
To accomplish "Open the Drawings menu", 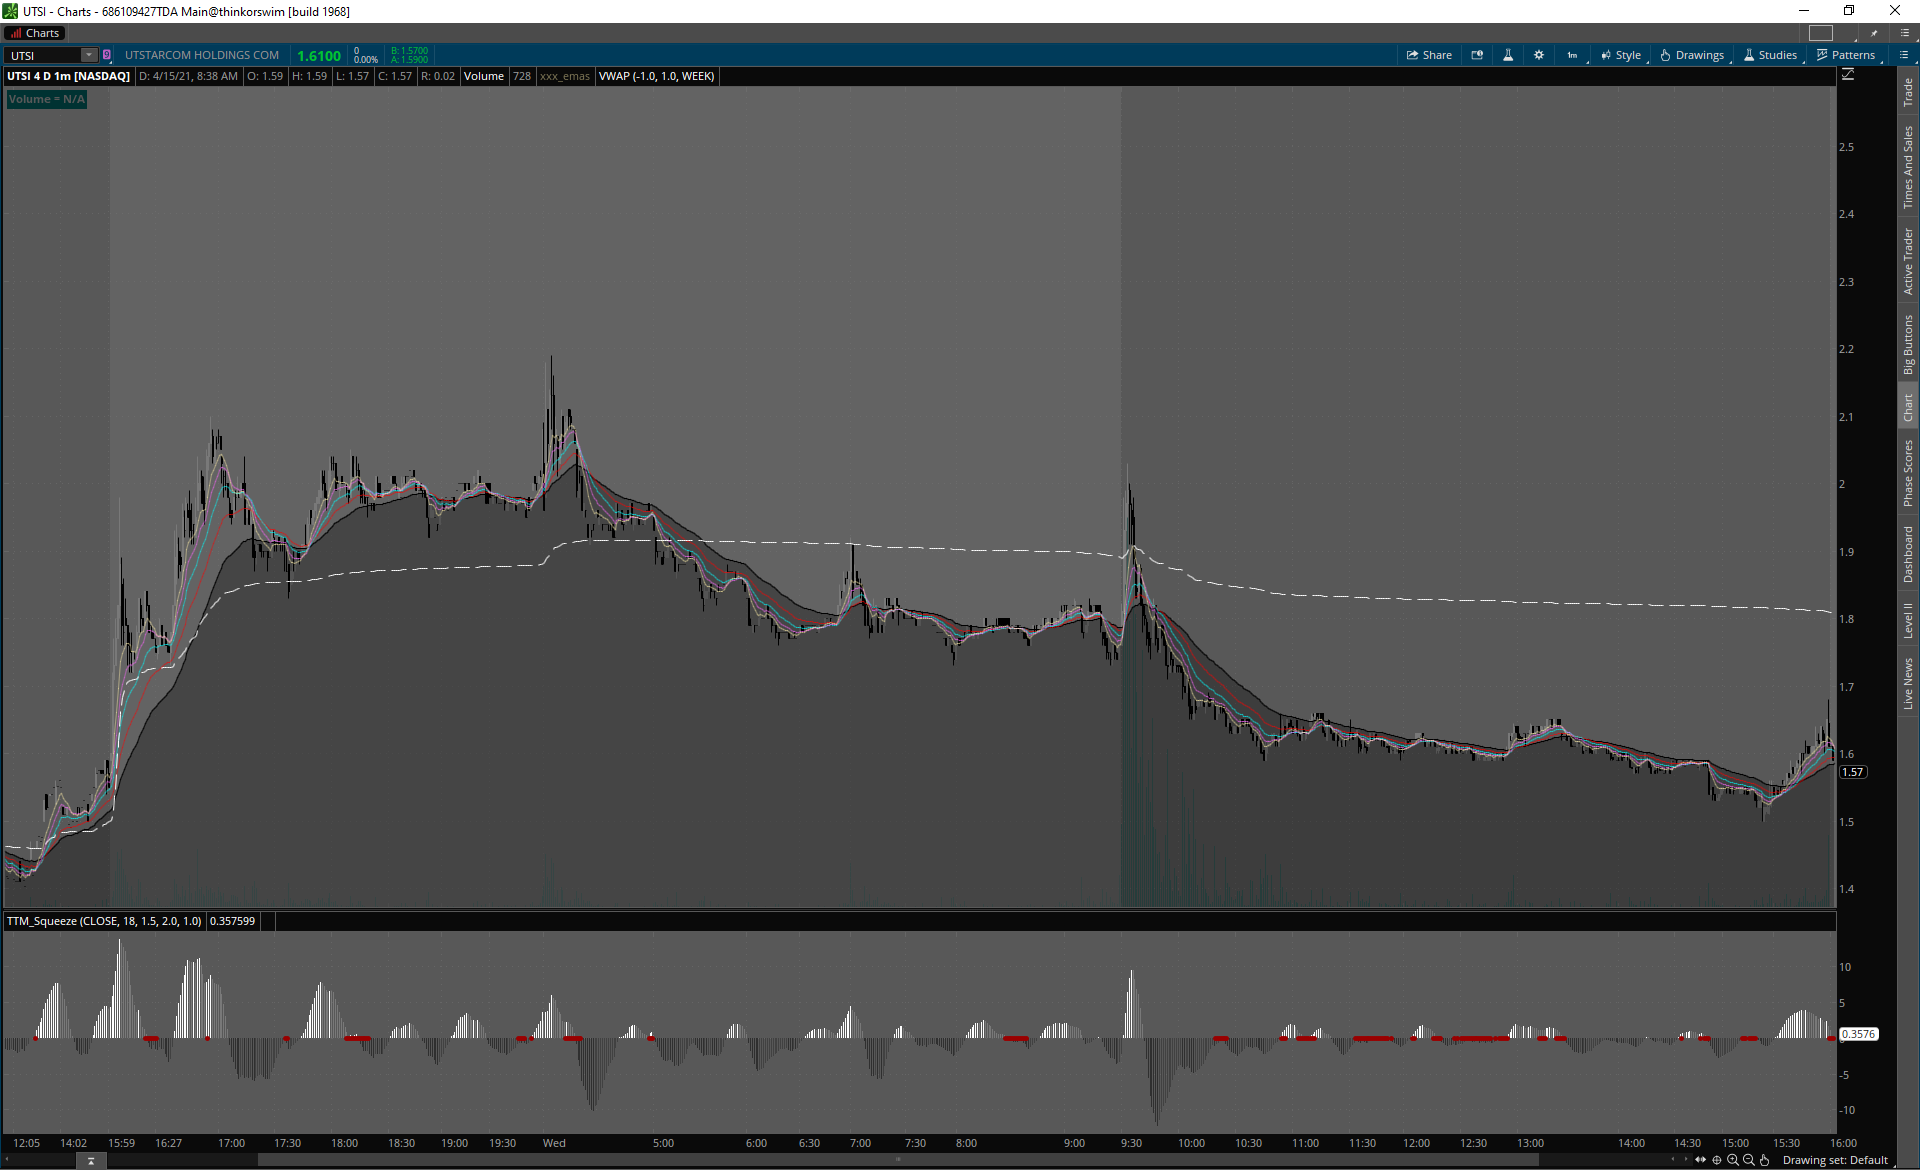I will point(1692,55).
